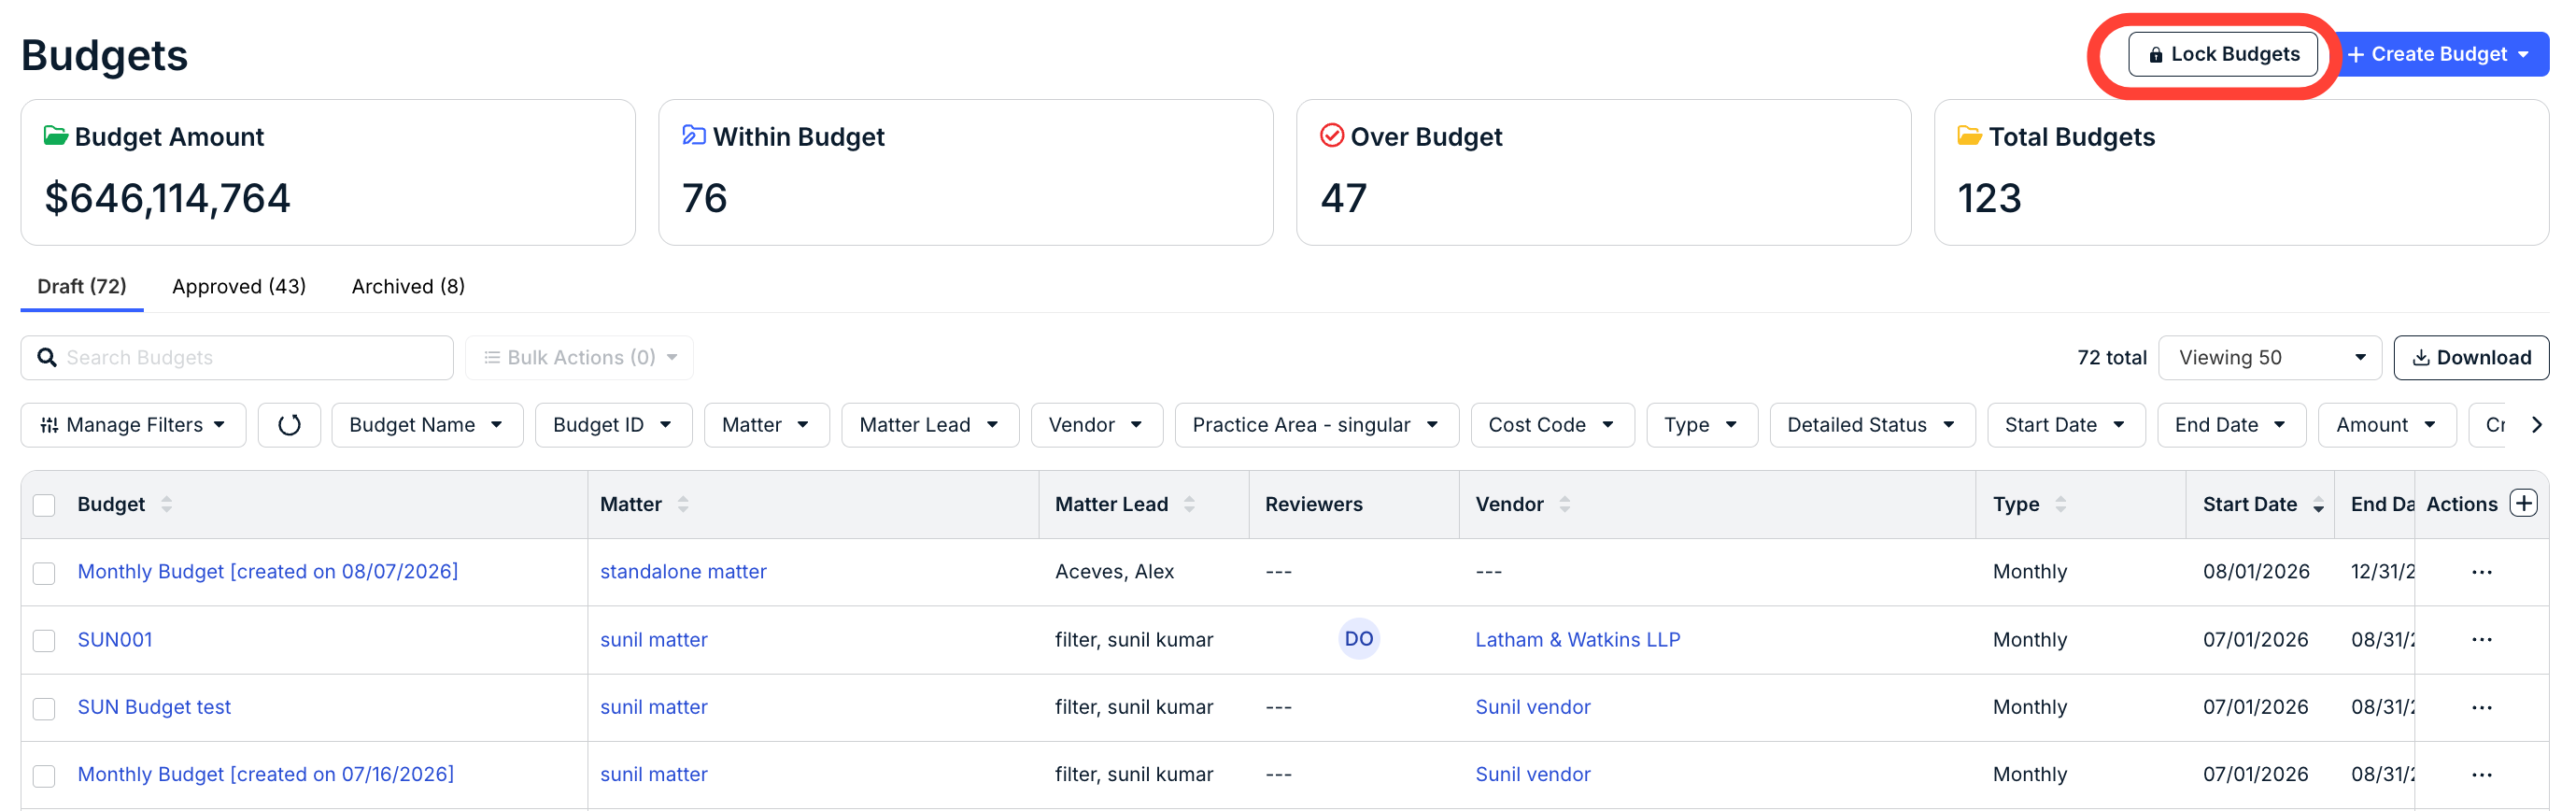Screen dimensions: 2576x811
Task: Select the SUN Budget test checkbox
Action: coord(44,709)
